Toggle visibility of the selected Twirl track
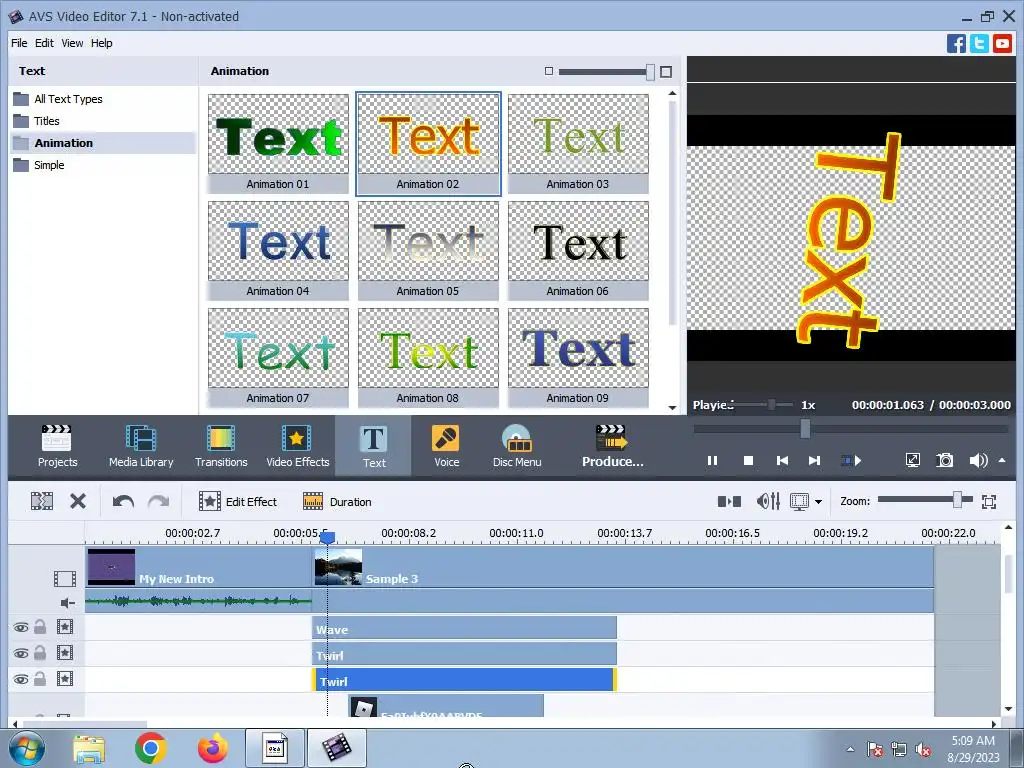Viewport: 1024px width, 768px height. 21,680
